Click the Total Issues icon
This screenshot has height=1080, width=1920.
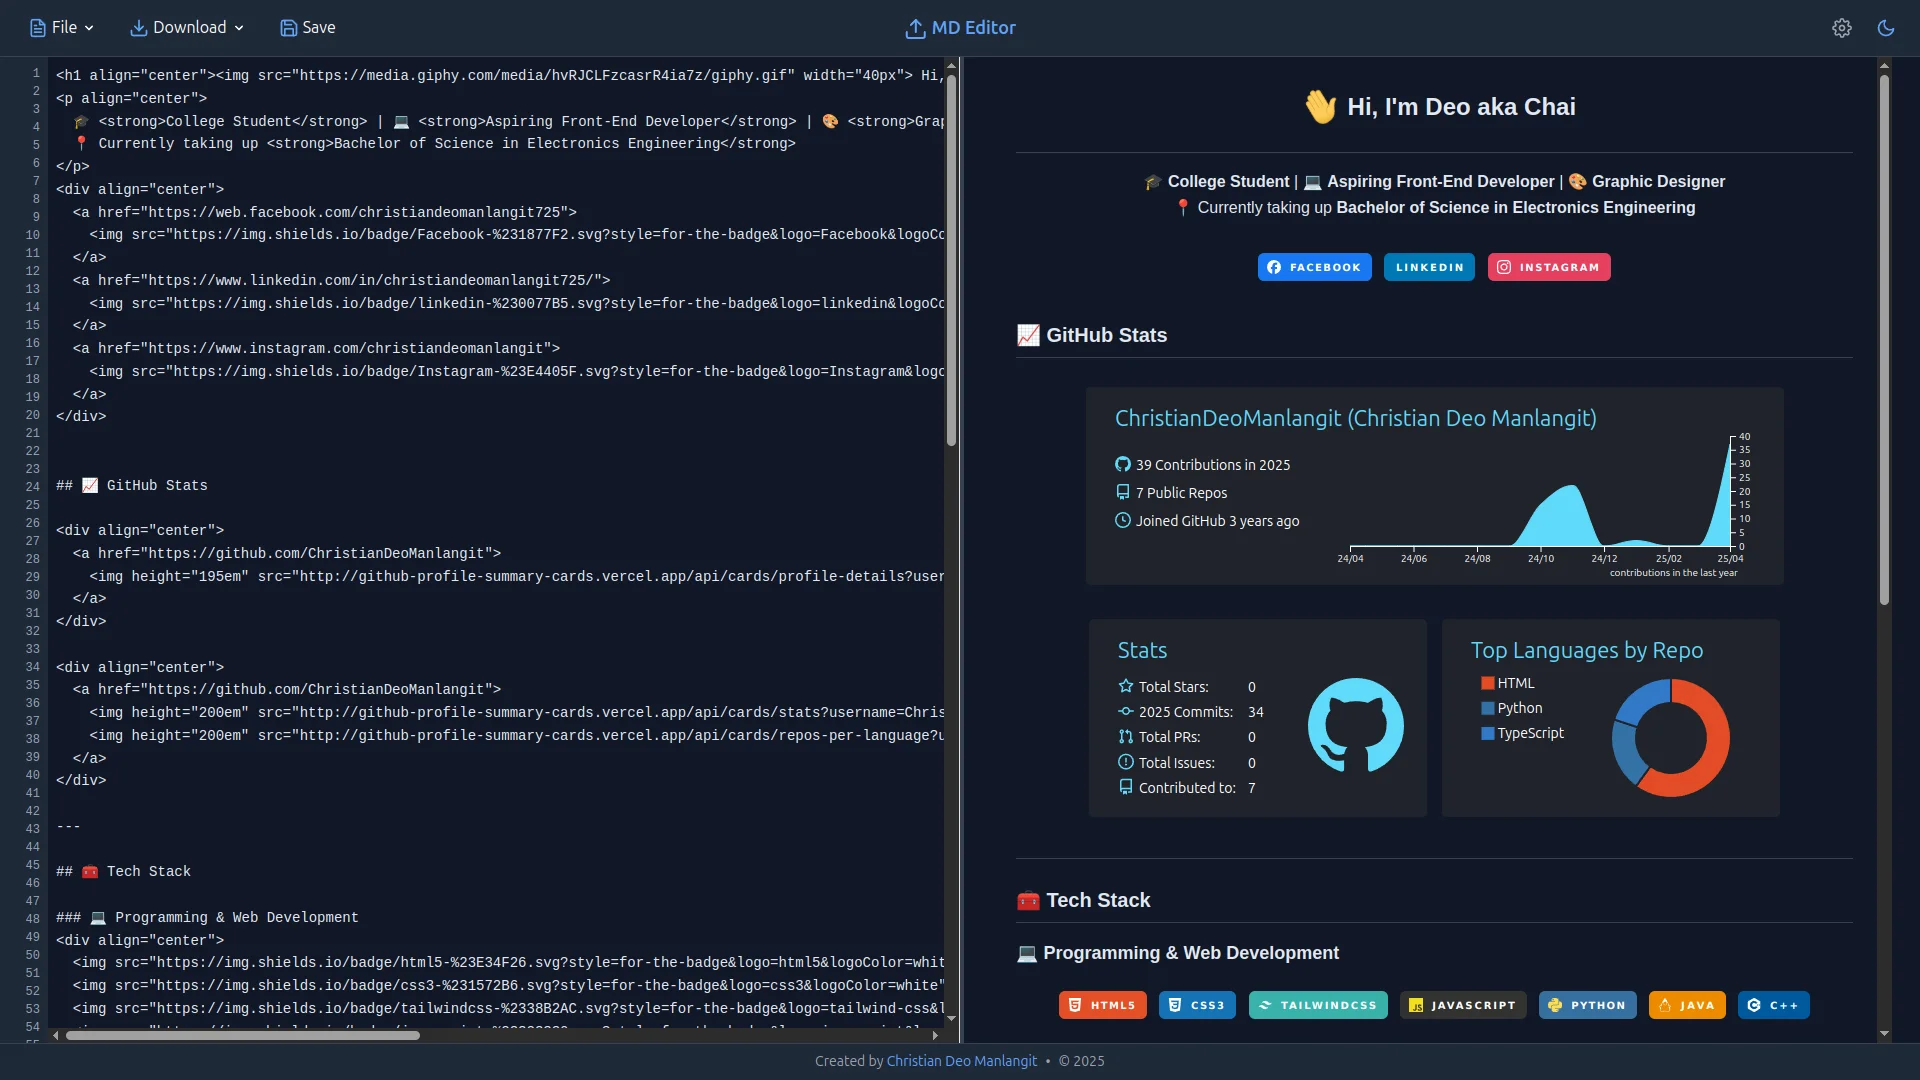pyautogui.click(x=1126, y=762)
